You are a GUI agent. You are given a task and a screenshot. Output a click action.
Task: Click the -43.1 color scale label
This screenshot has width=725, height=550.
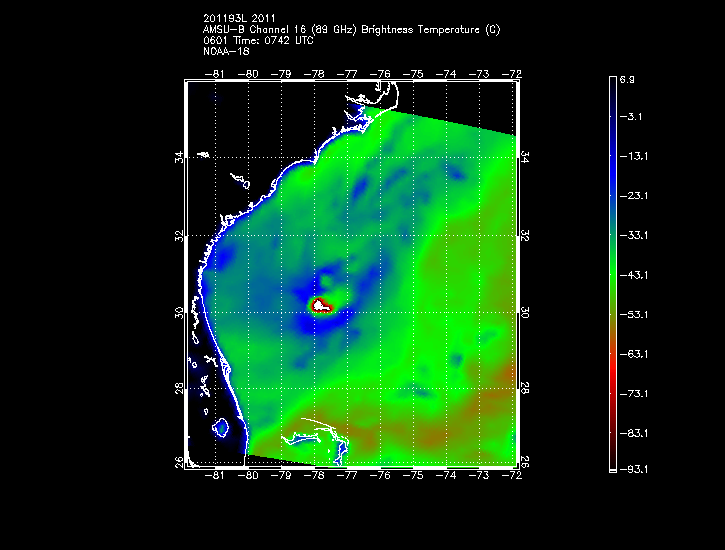point(633,275)
